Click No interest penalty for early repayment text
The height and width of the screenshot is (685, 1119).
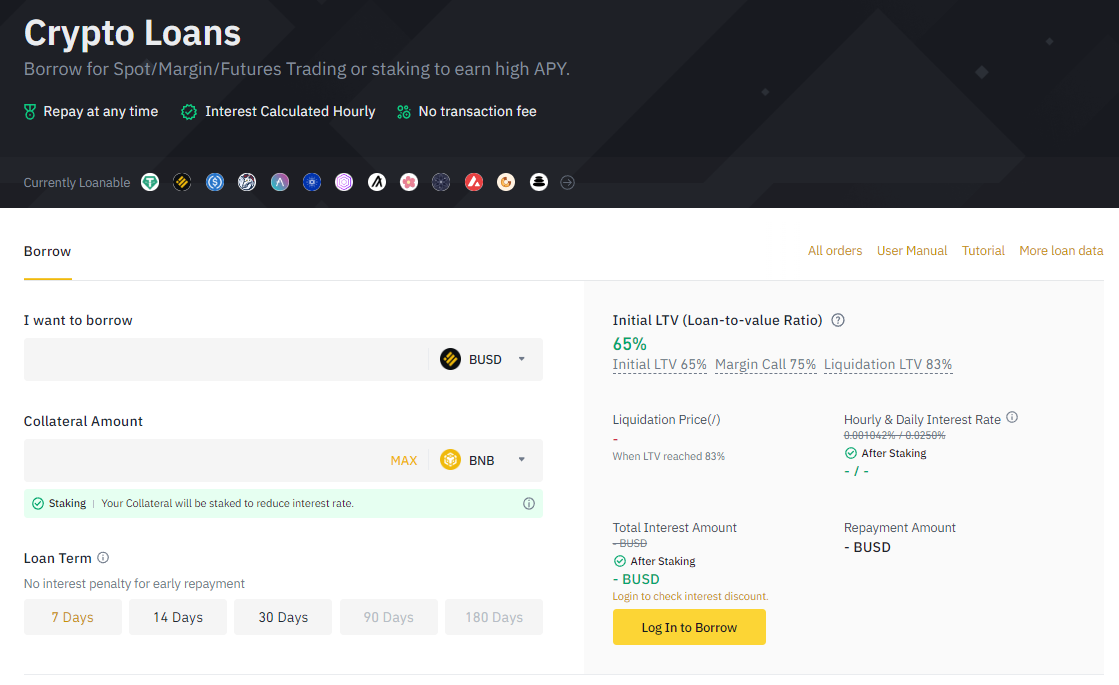tap(134, 584)
